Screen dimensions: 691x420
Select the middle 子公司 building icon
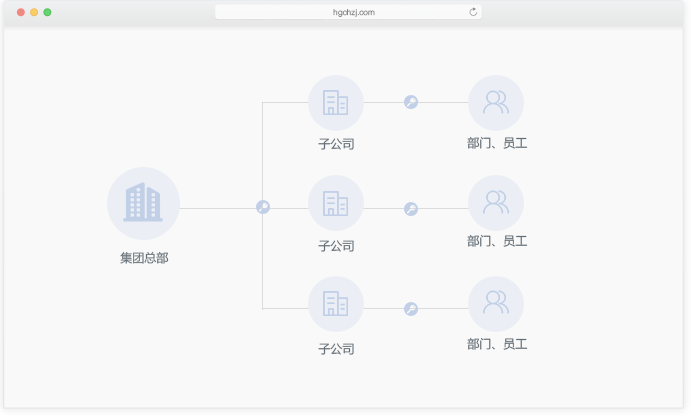pyautogui.click(x=336, y=204)
